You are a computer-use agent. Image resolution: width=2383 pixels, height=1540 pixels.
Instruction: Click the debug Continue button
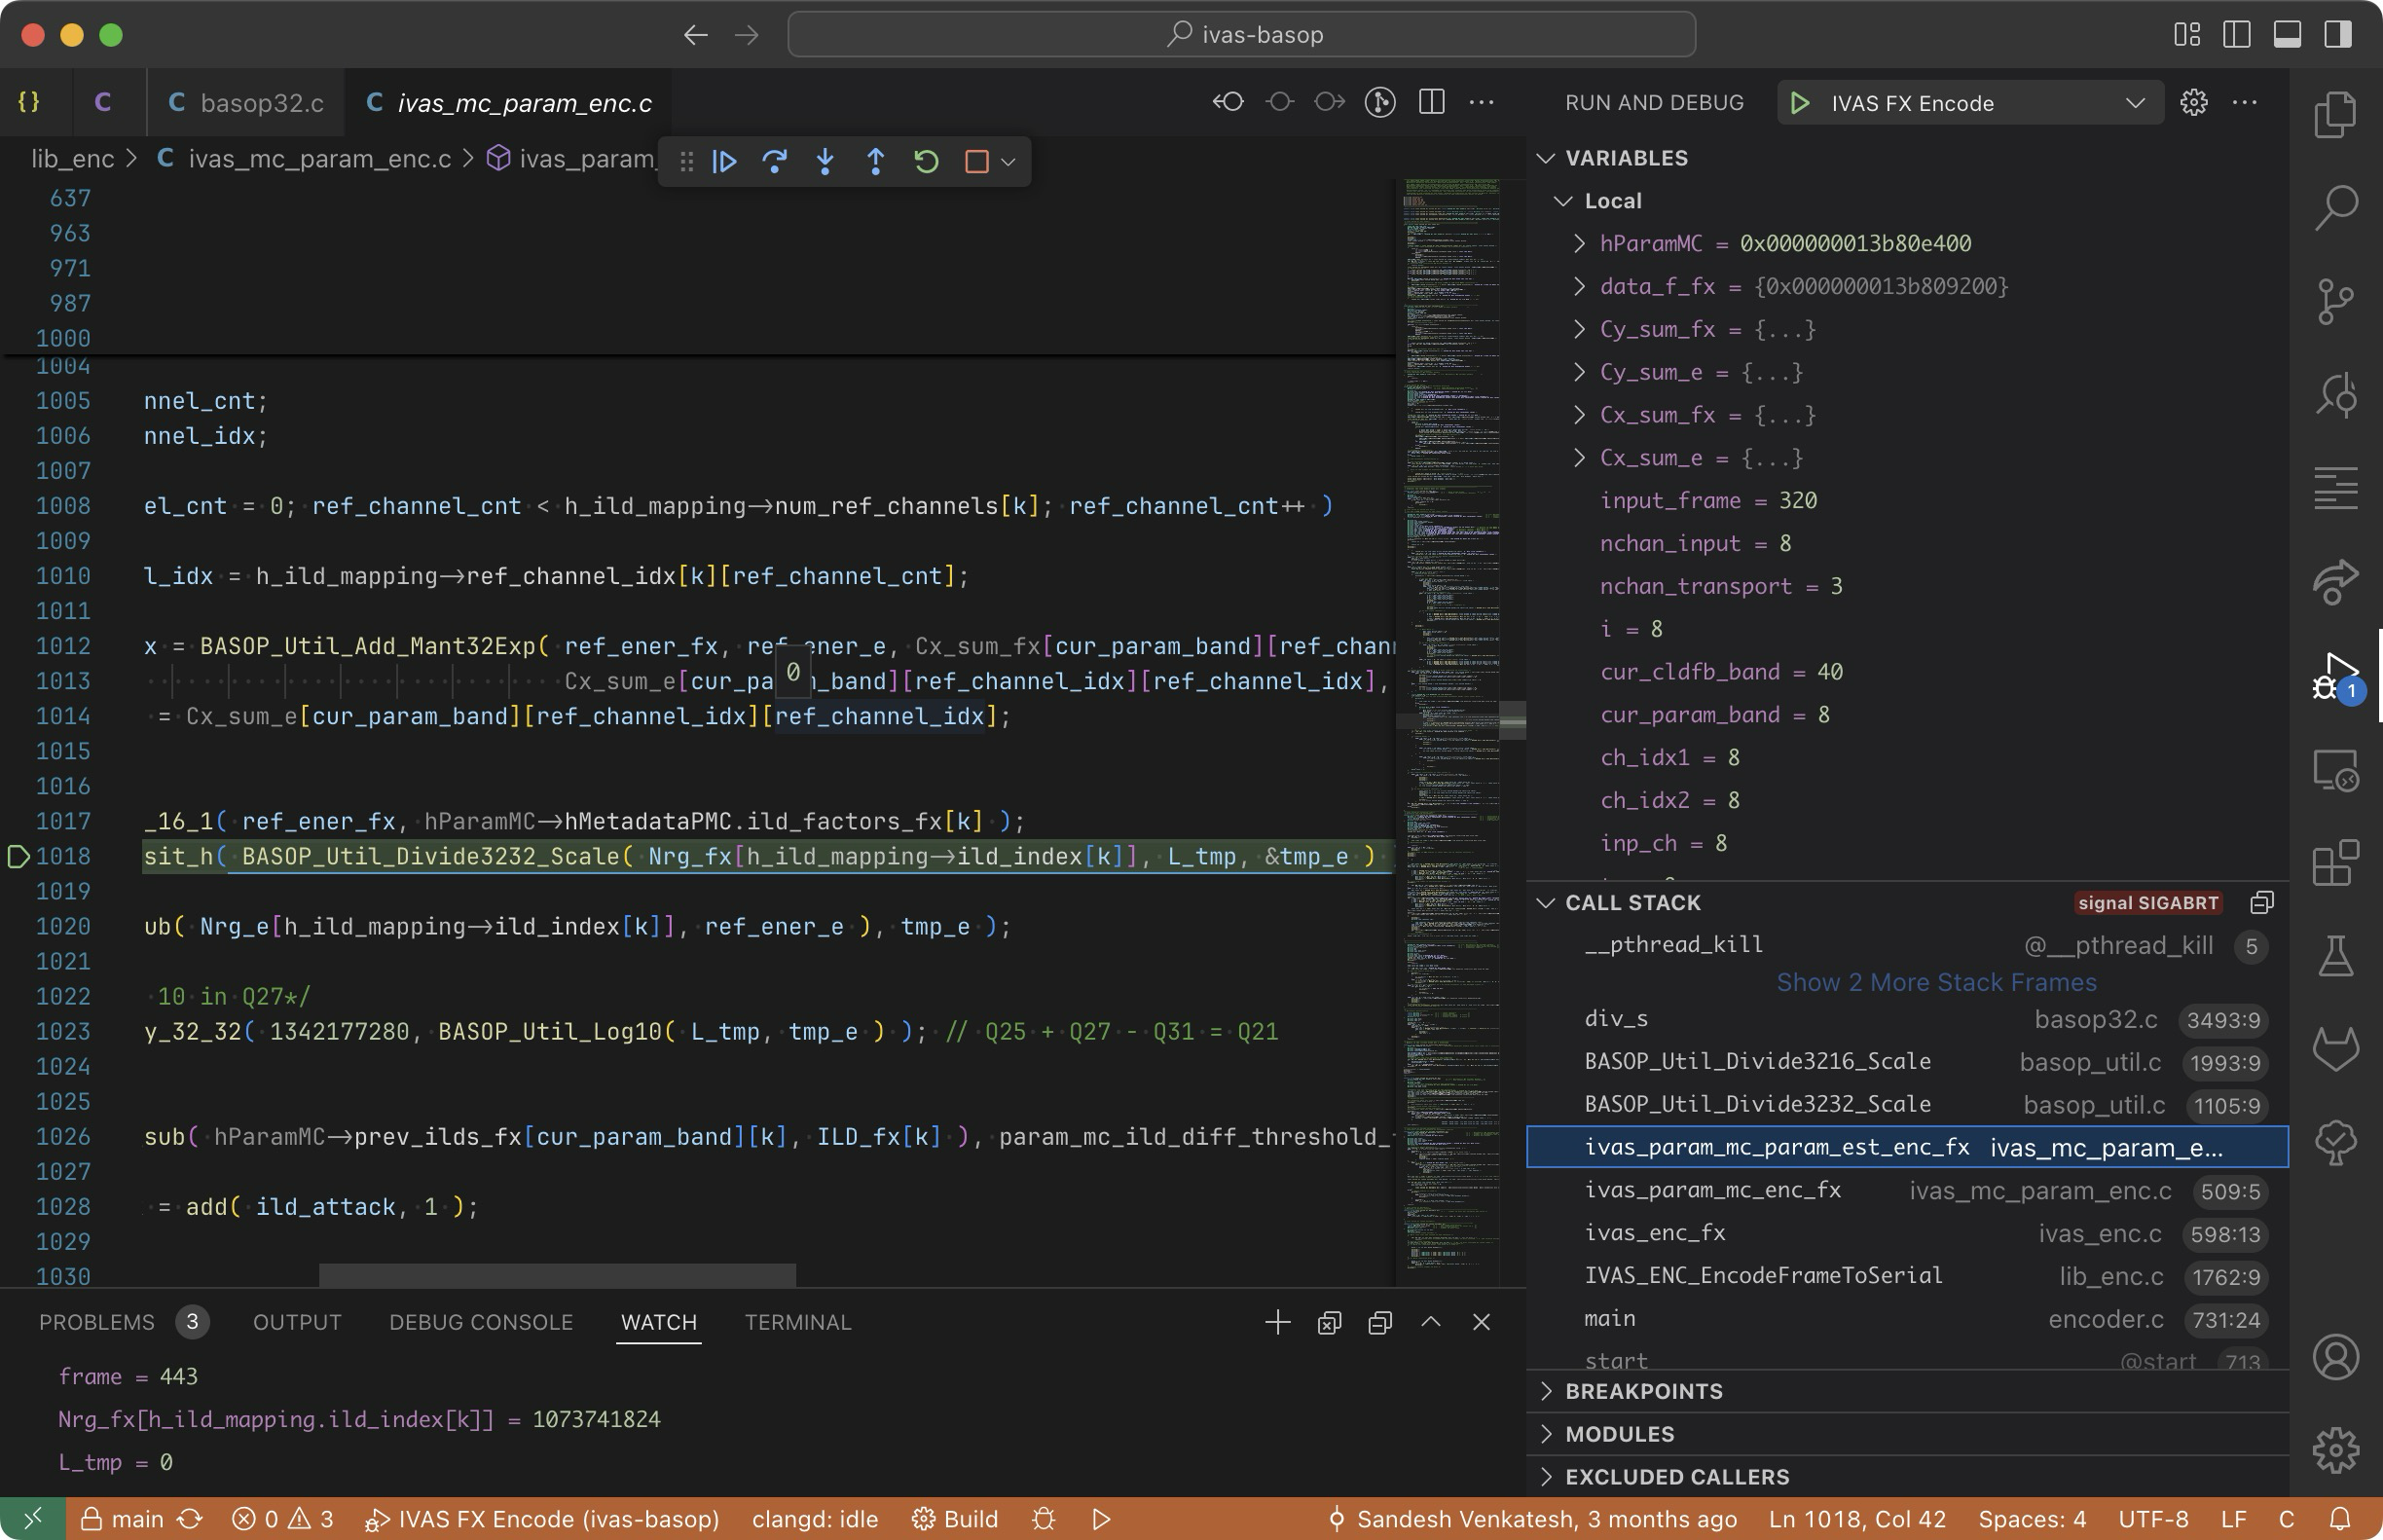click(724, 161)
